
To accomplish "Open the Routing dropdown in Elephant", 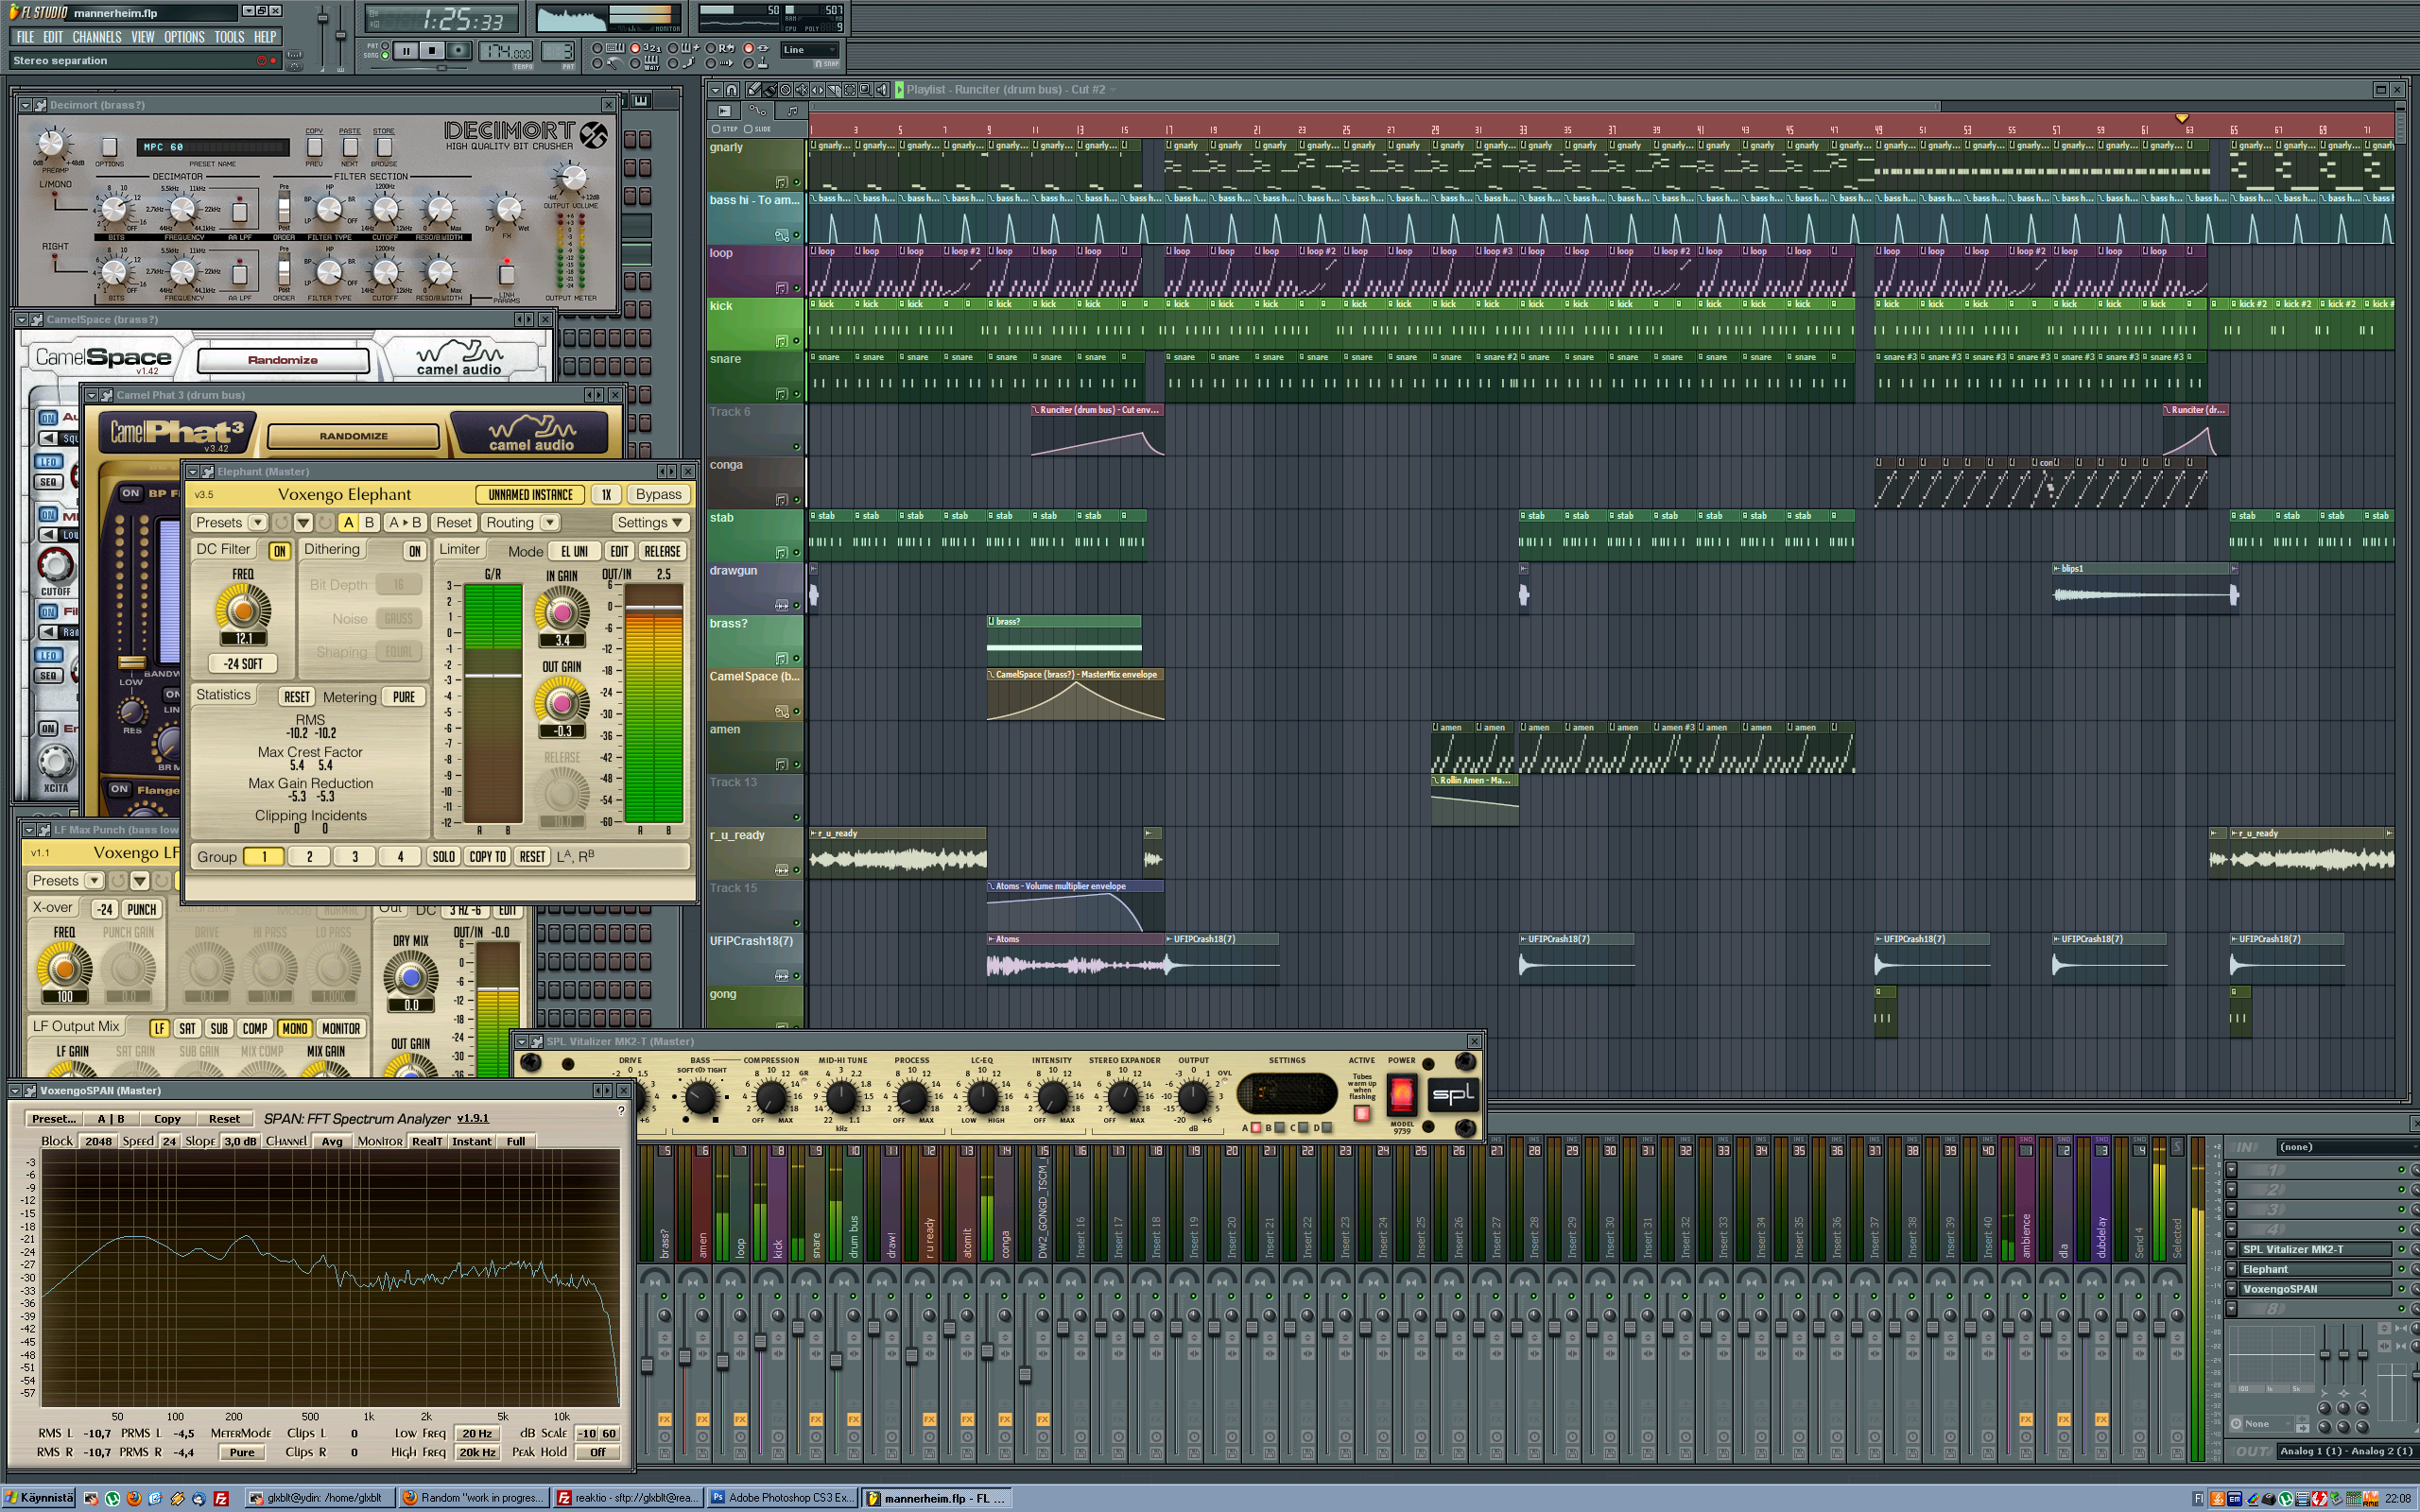I will (x=520, y=522).
